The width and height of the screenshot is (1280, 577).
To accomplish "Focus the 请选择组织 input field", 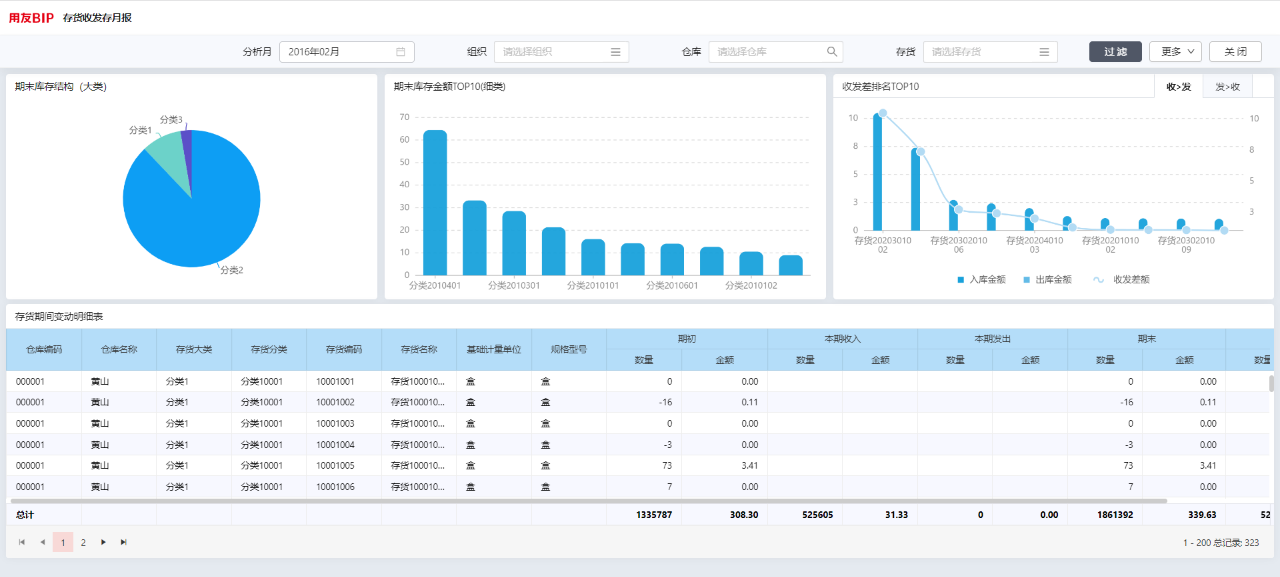I will 561,52.
